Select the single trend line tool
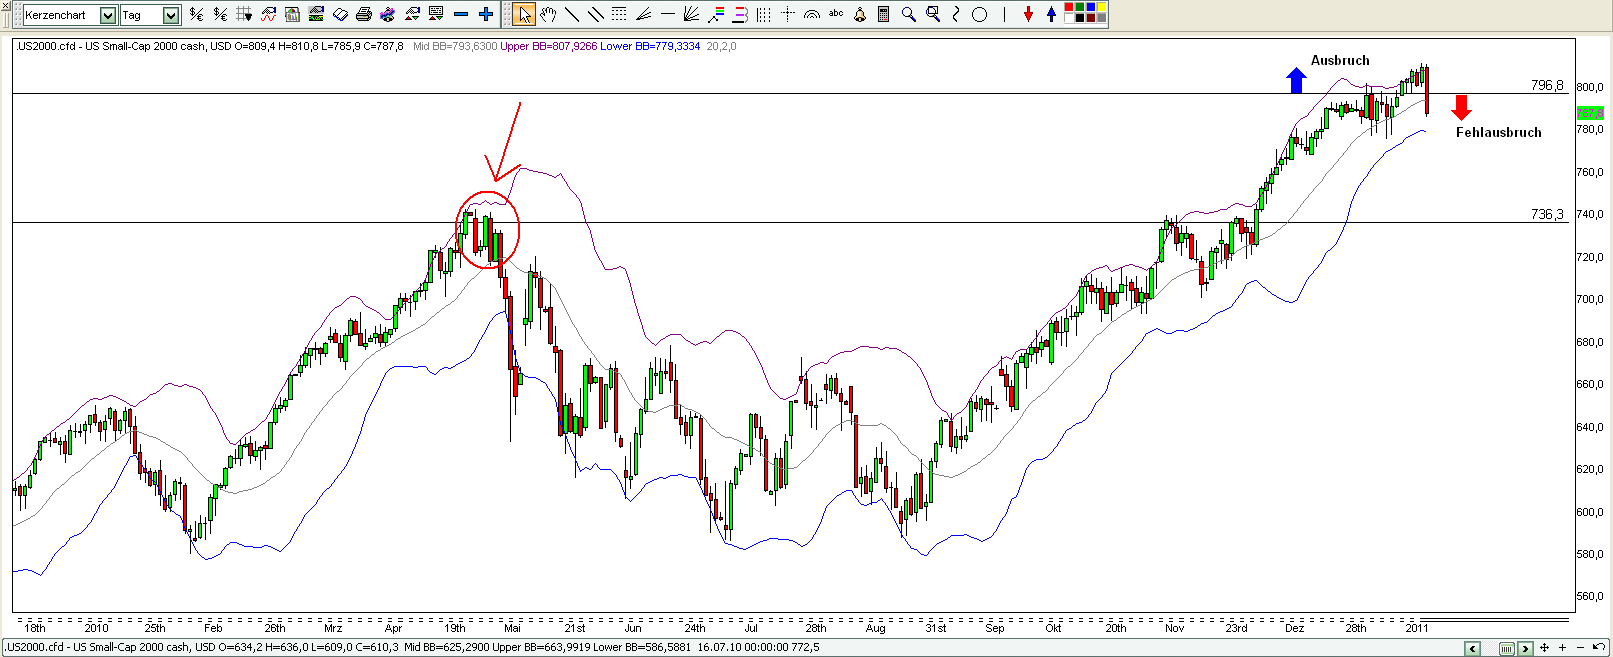Image resolution: width=1613 pixels, height=657 pixels. (572, 14)
